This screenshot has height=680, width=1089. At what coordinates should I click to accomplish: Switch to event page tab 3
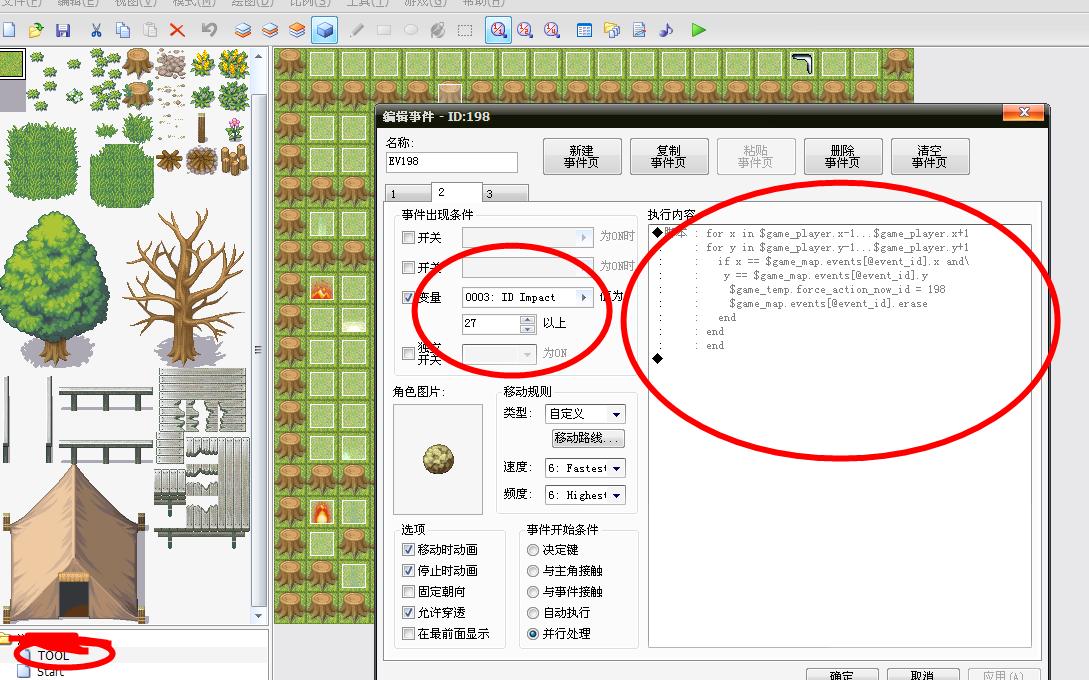(x=505, y=194)
